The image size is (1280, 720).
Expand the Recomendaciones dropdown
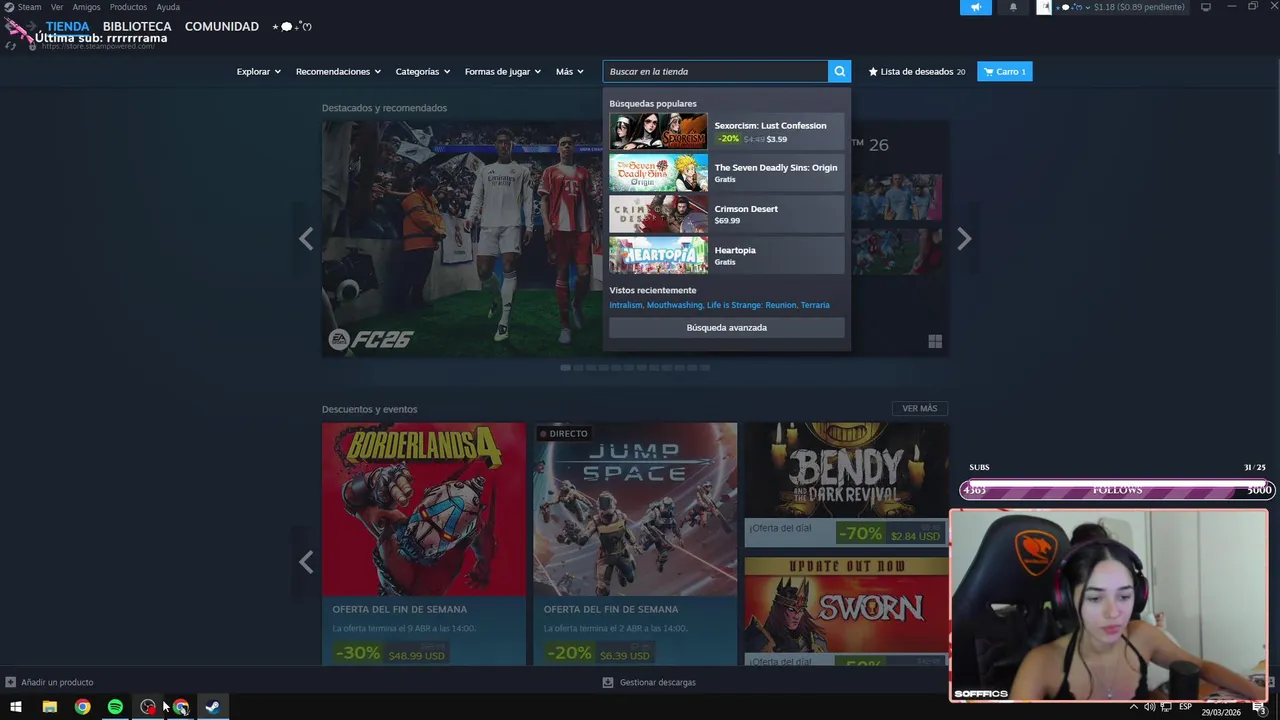[338, 72]
